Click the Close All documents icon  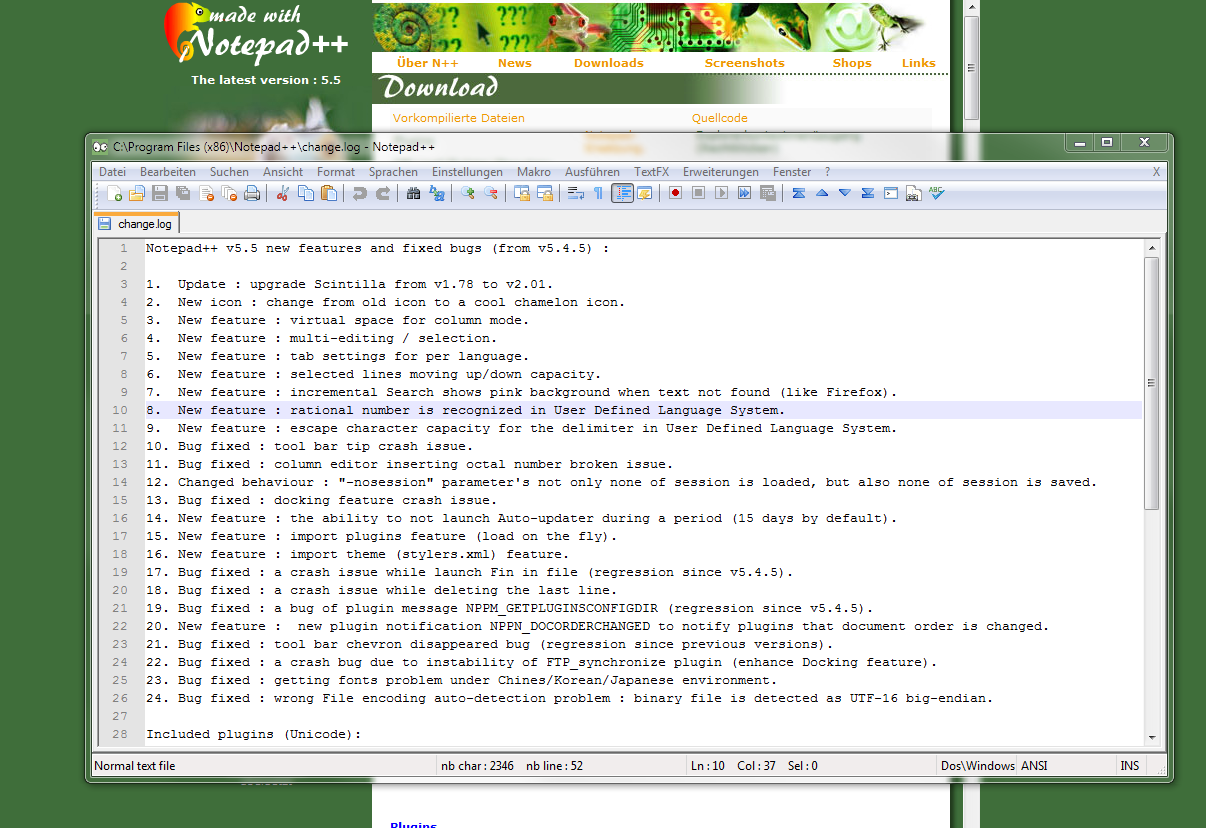coord(229,193)
